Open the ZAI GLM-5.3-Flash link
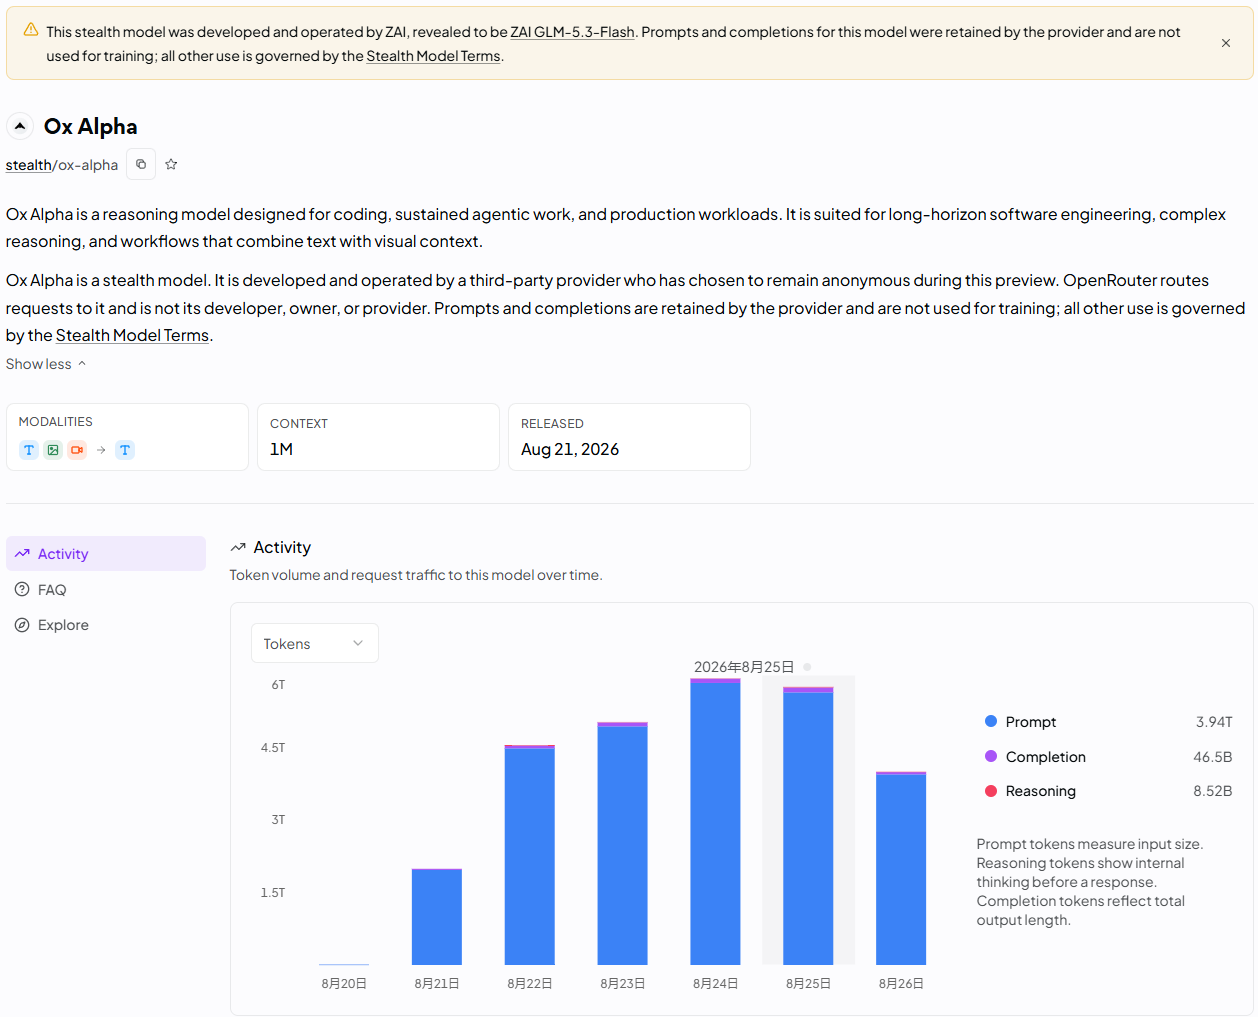Viewport: 1258px width, 1017px height. coord(572,32)
